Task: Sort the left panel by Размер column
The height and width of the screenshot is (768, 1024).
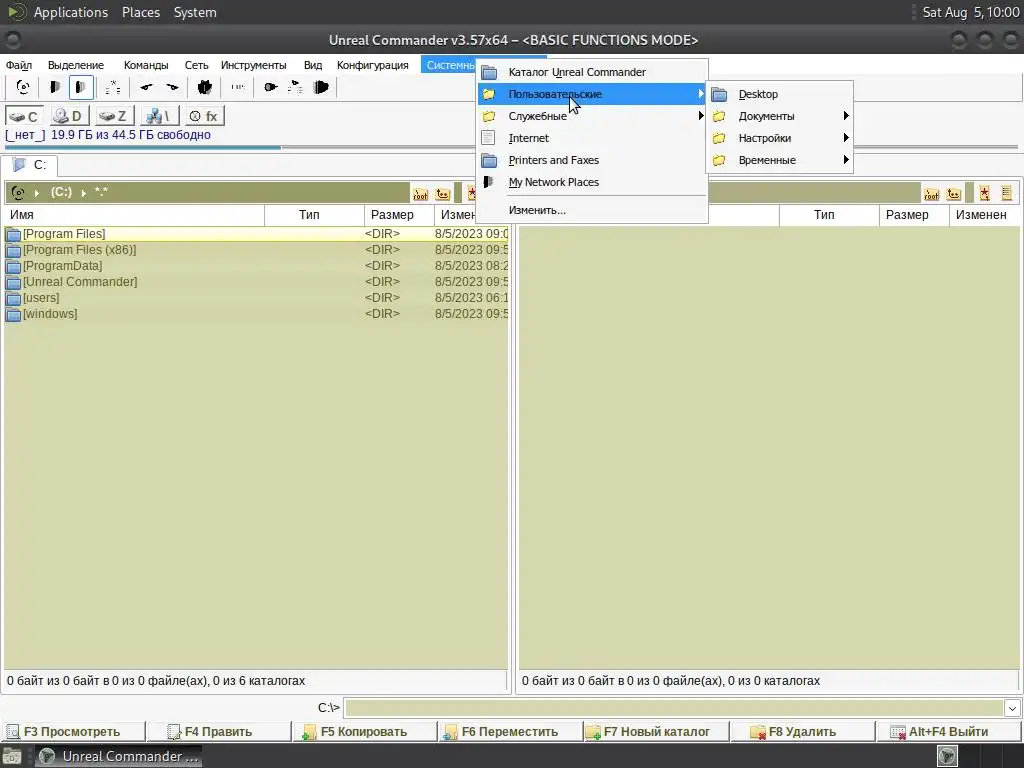Action: (398, 215)
